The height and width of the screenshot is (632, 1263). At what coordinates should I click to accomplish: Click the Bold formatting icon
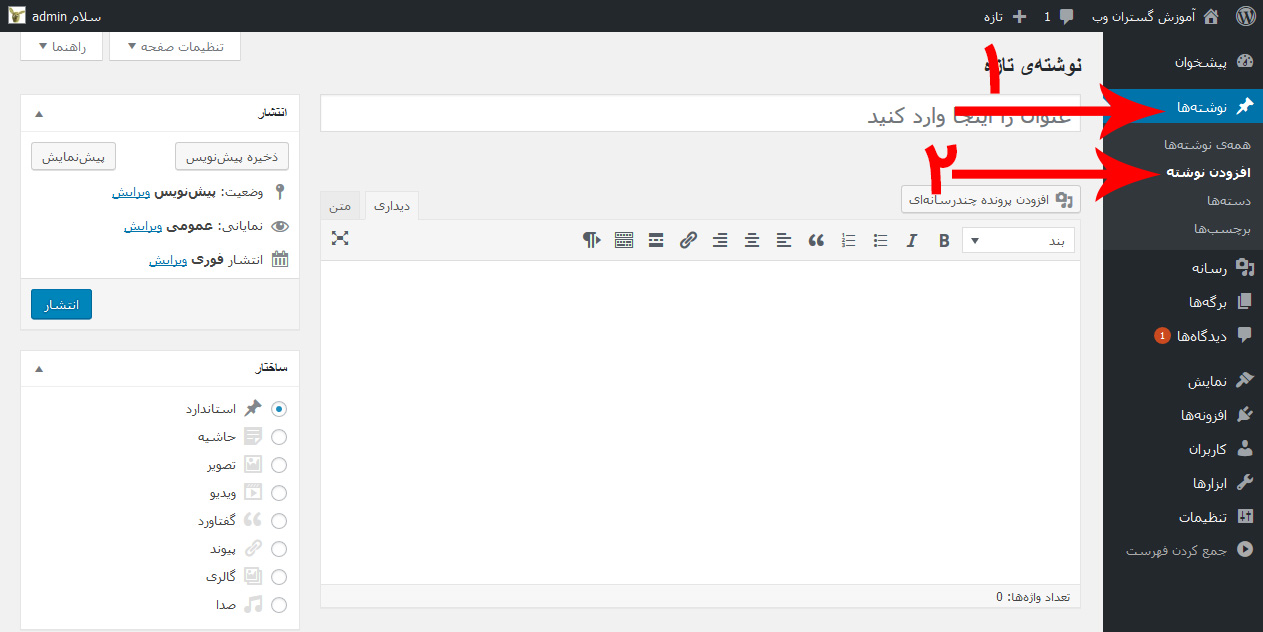[x=944, y=240]
